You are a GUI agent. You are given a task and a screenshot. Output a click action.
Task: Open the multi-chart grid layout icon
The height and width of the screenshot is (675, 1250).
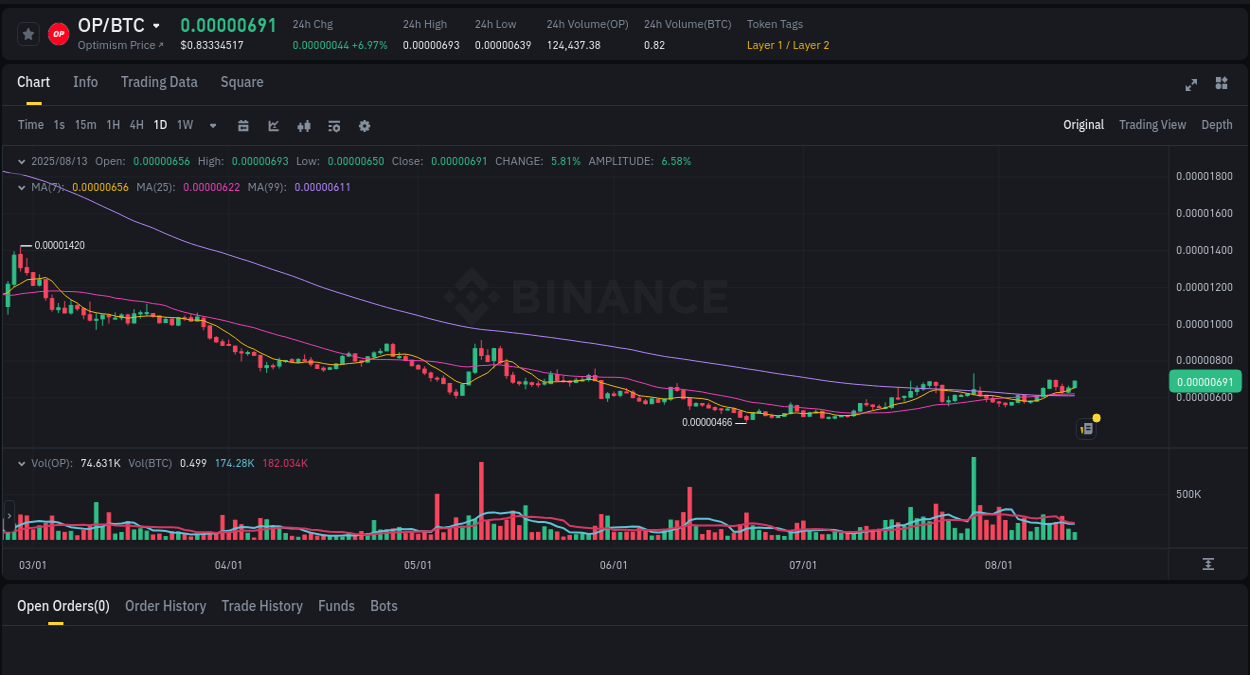pos(1221,83)
